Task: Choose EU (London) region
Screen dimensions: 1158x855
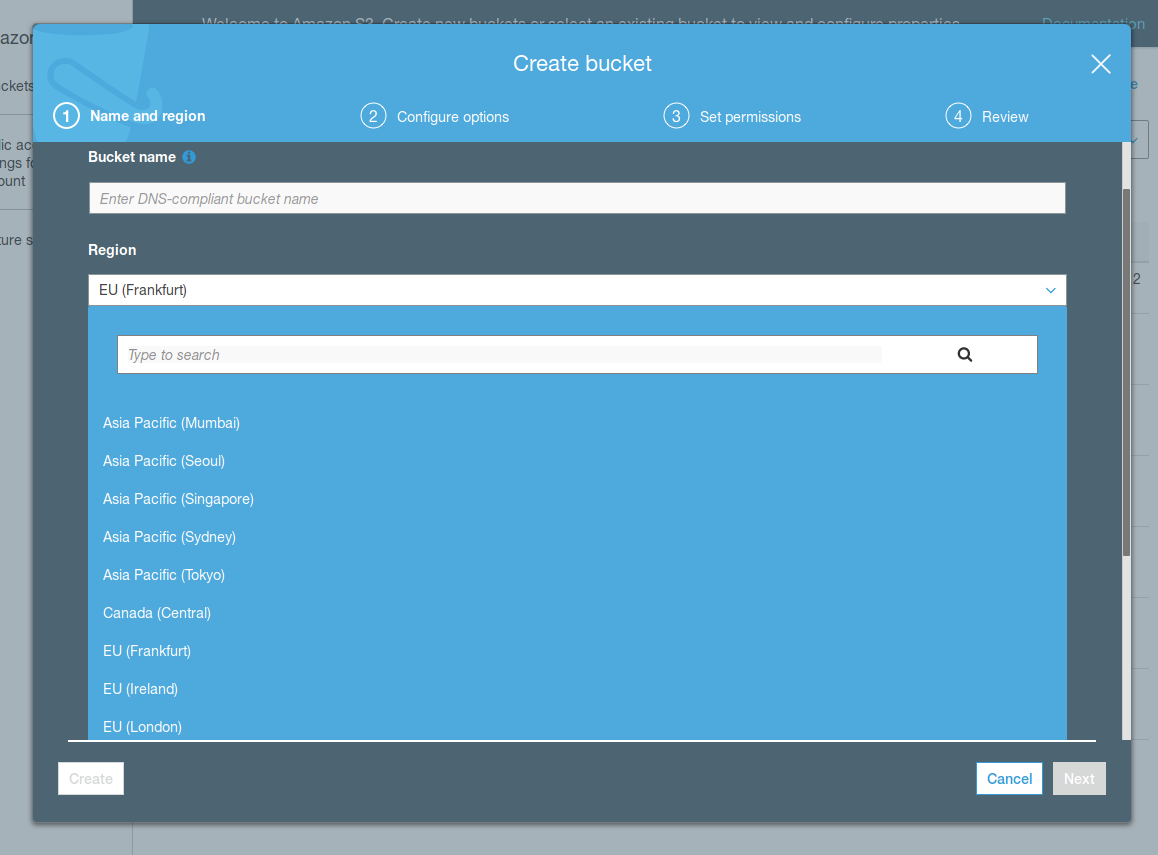Action: click(143, 727)
